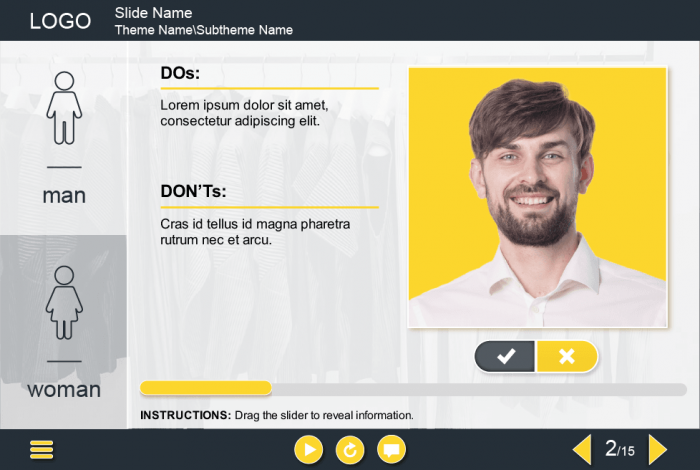The image size is (700, 470).
Task: Go to next slide arrow
Action: click(x=658, y=449)
